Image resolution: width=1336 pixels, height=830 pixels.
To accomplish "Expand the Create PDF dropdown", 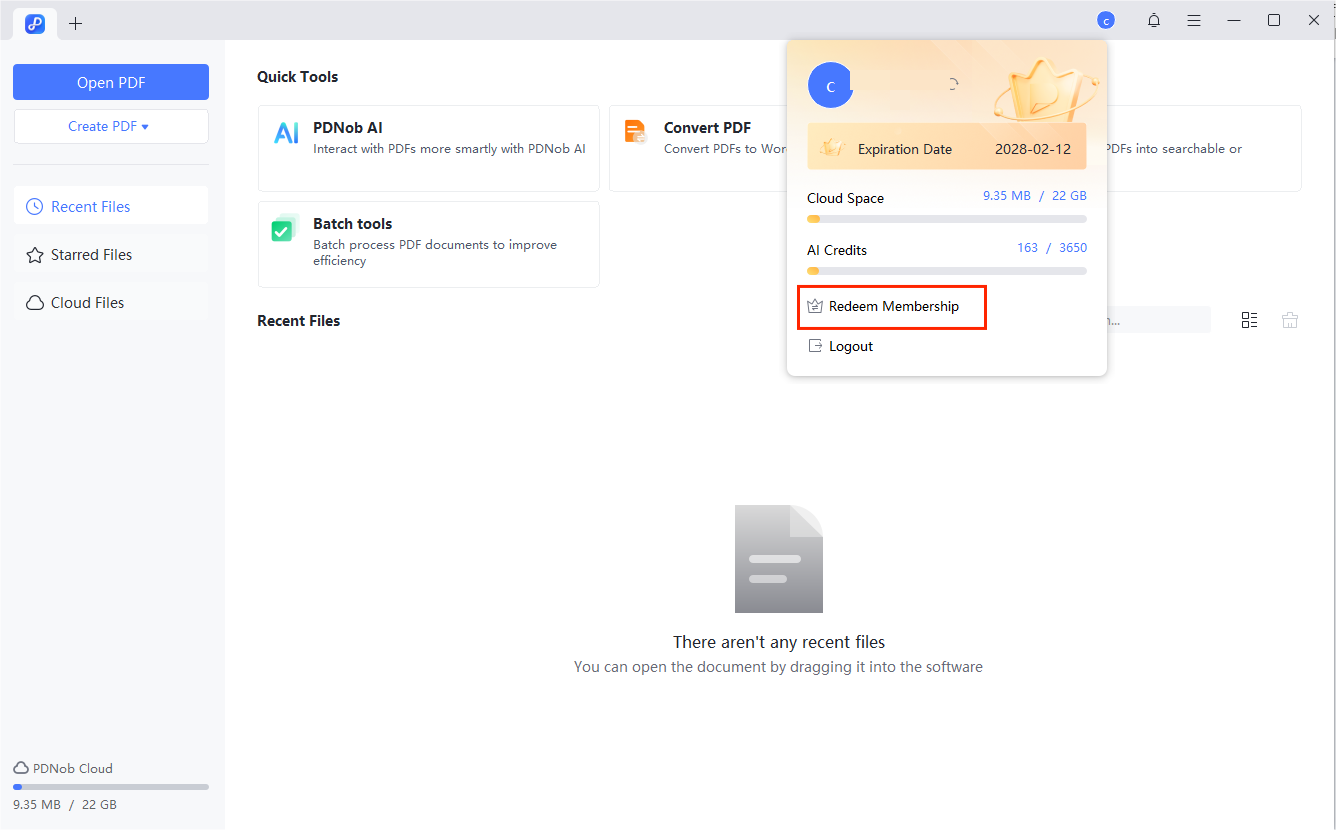I will [x=111, y=126].
